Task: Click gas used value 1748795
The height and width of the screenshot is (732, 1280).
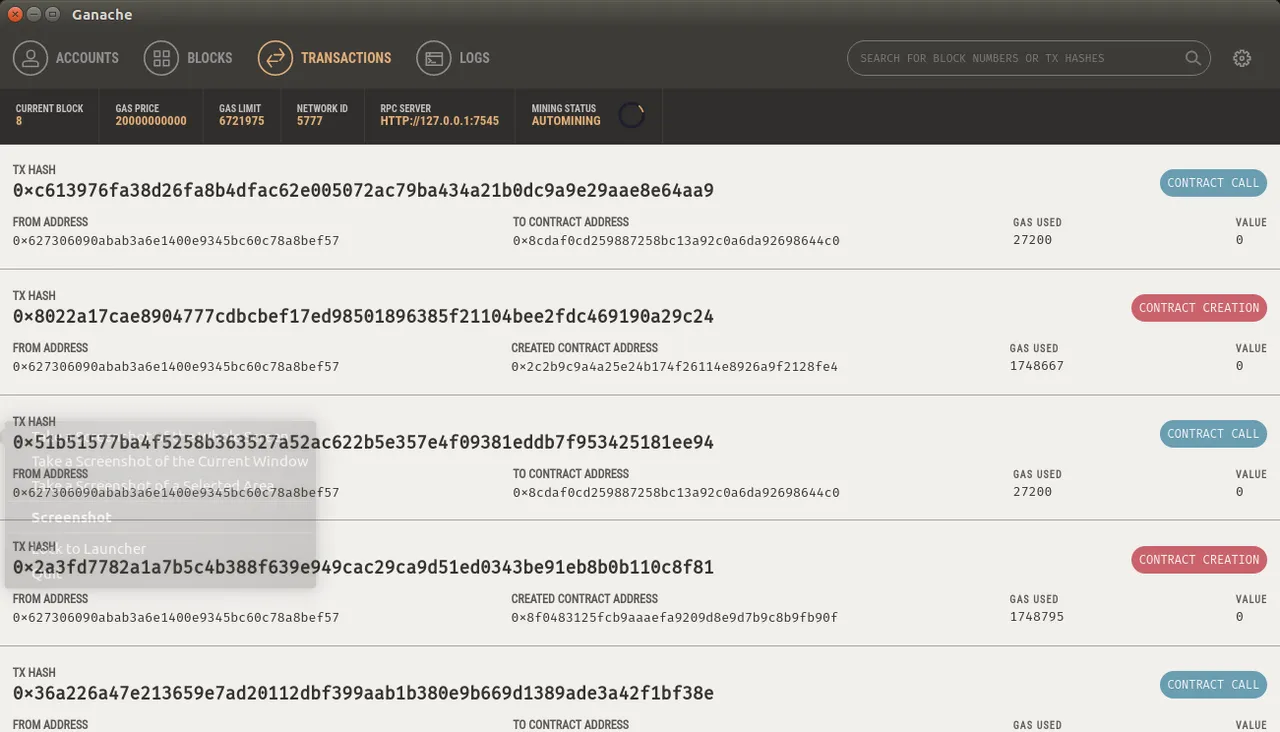Action: 1037,617
